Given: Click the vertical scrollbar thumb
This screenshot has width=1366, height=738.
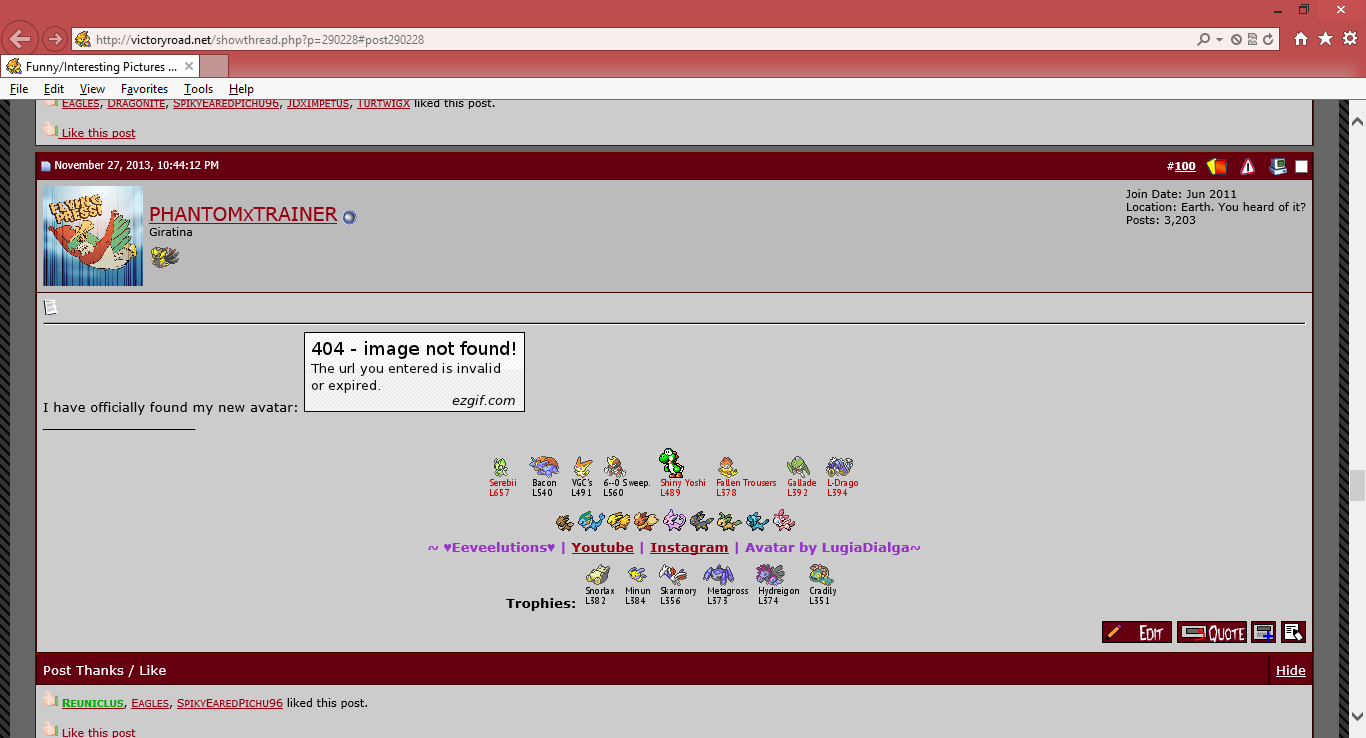Looking at the screenshot, I should coord(1357,485).
